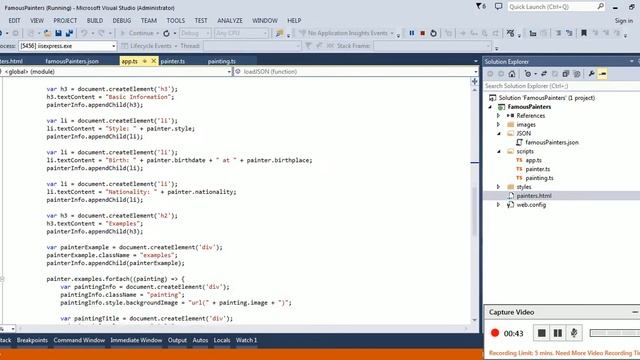Switch to the painting.ts tab
The height and width of the screenshot is (360, 640).
(222, 61)
